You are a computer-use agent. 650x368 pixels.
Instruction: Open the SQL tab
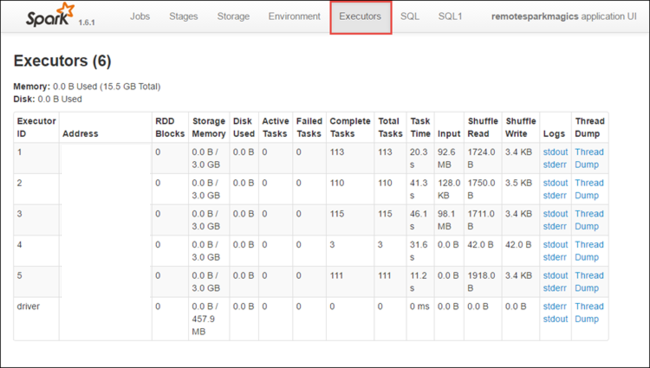pos(410,17)
